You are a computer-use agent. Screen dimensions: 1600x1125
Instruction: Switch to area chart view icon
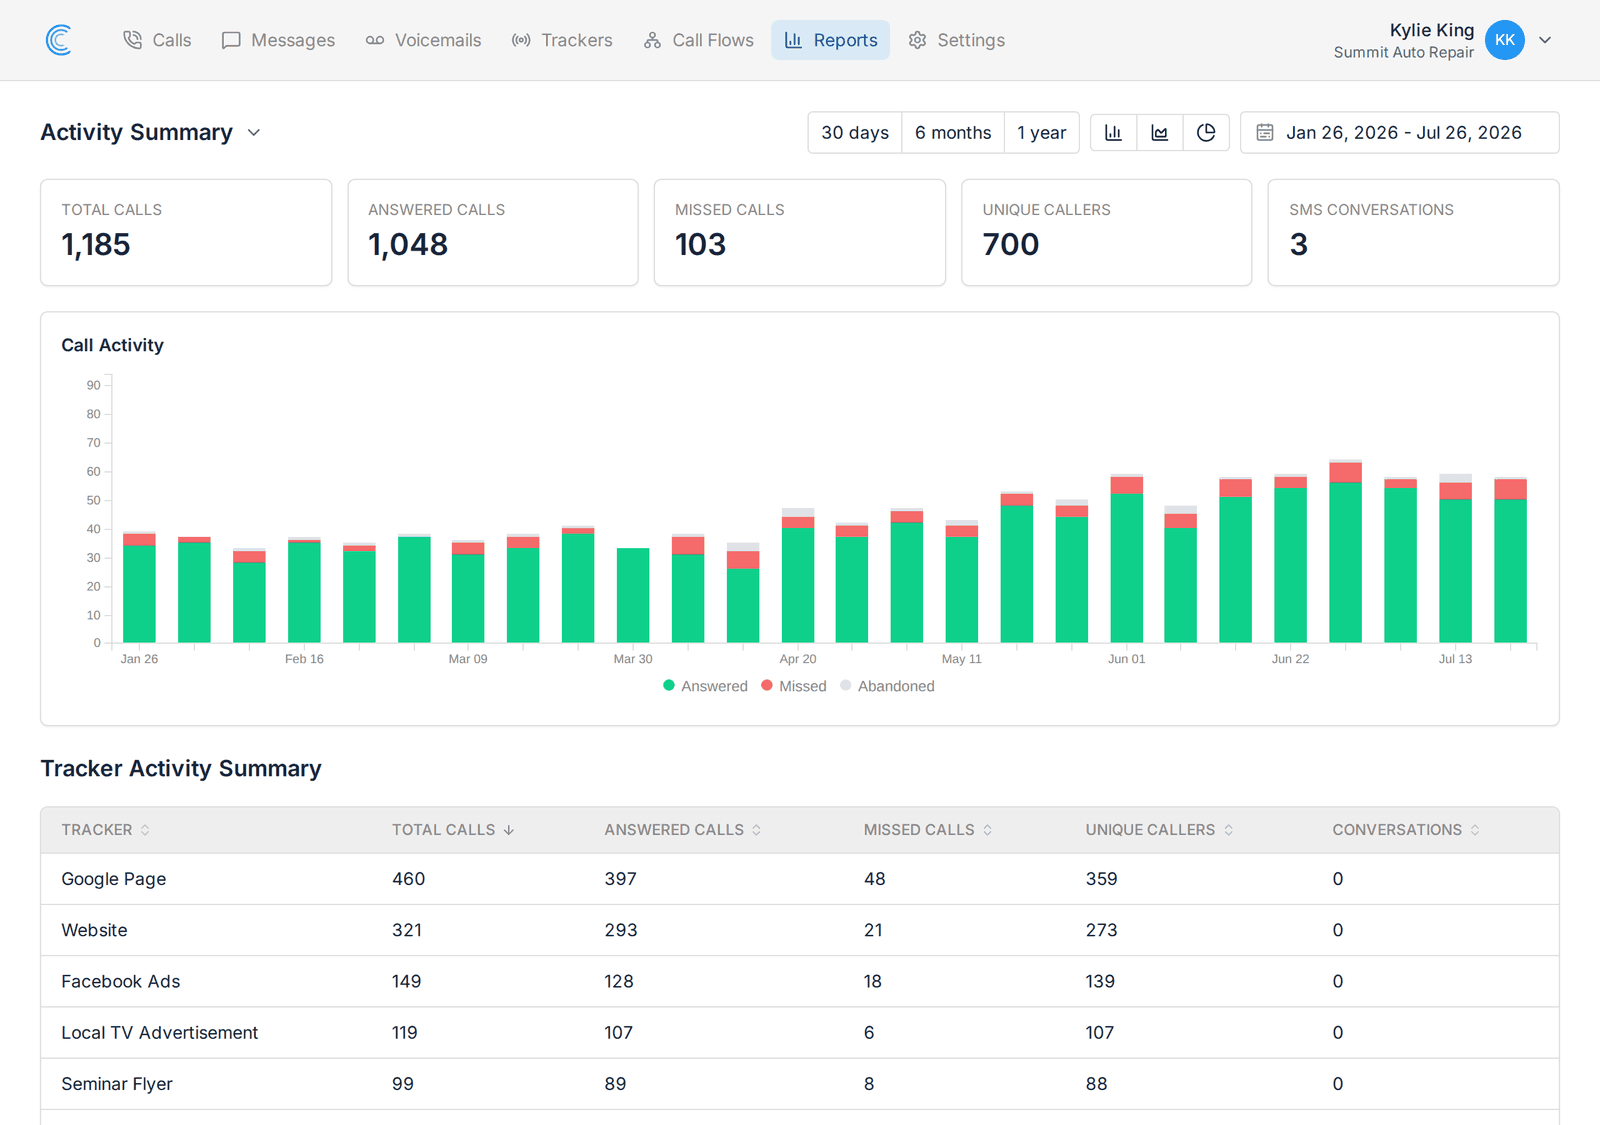(x=1160, y=132)
